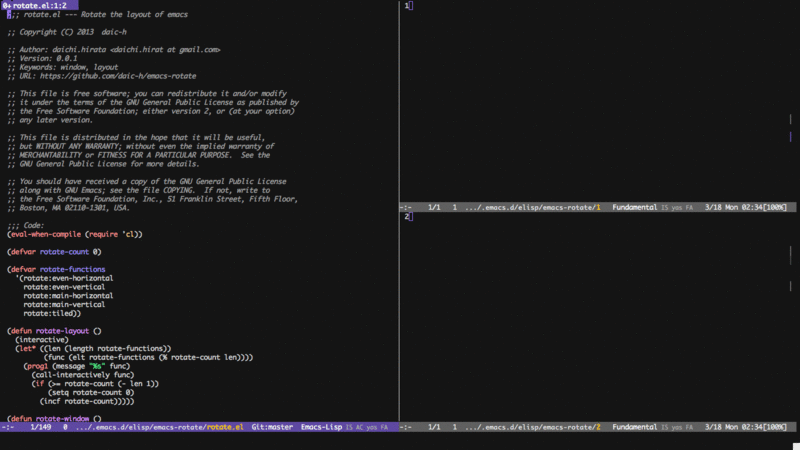Click the mode line status '-:-' on the left pane

coord(8,427)
